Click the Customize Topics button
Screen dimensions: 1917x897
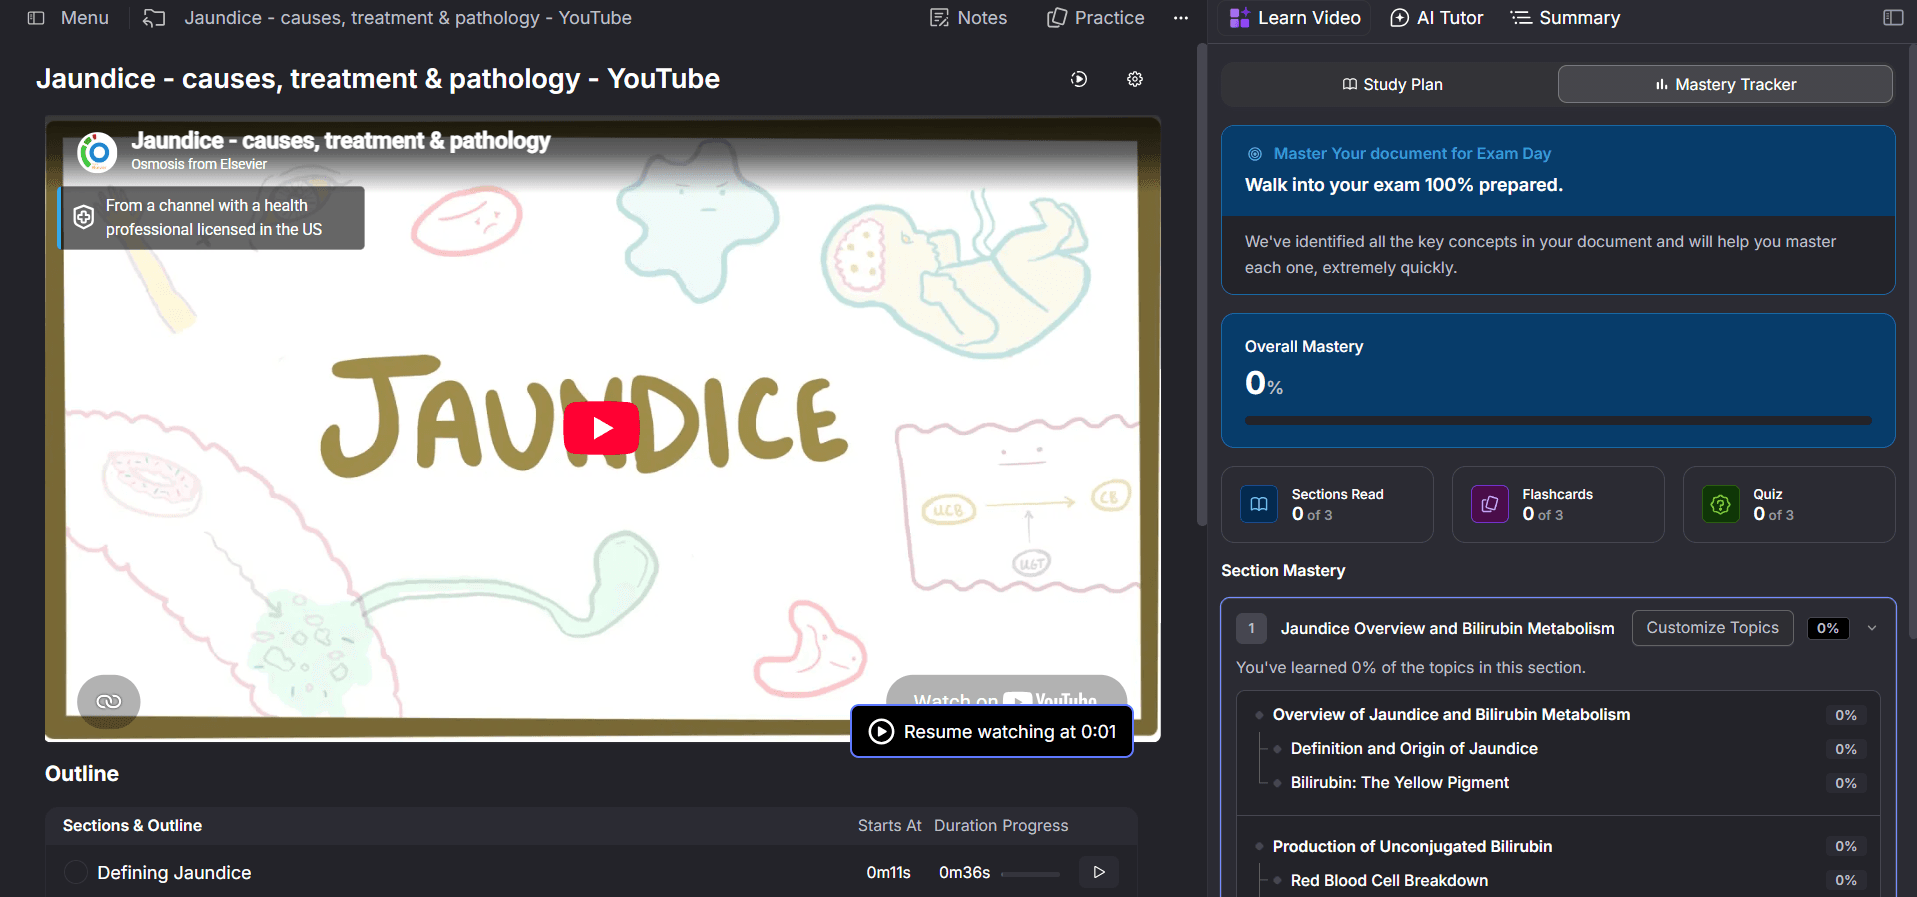click(1713, 628)
